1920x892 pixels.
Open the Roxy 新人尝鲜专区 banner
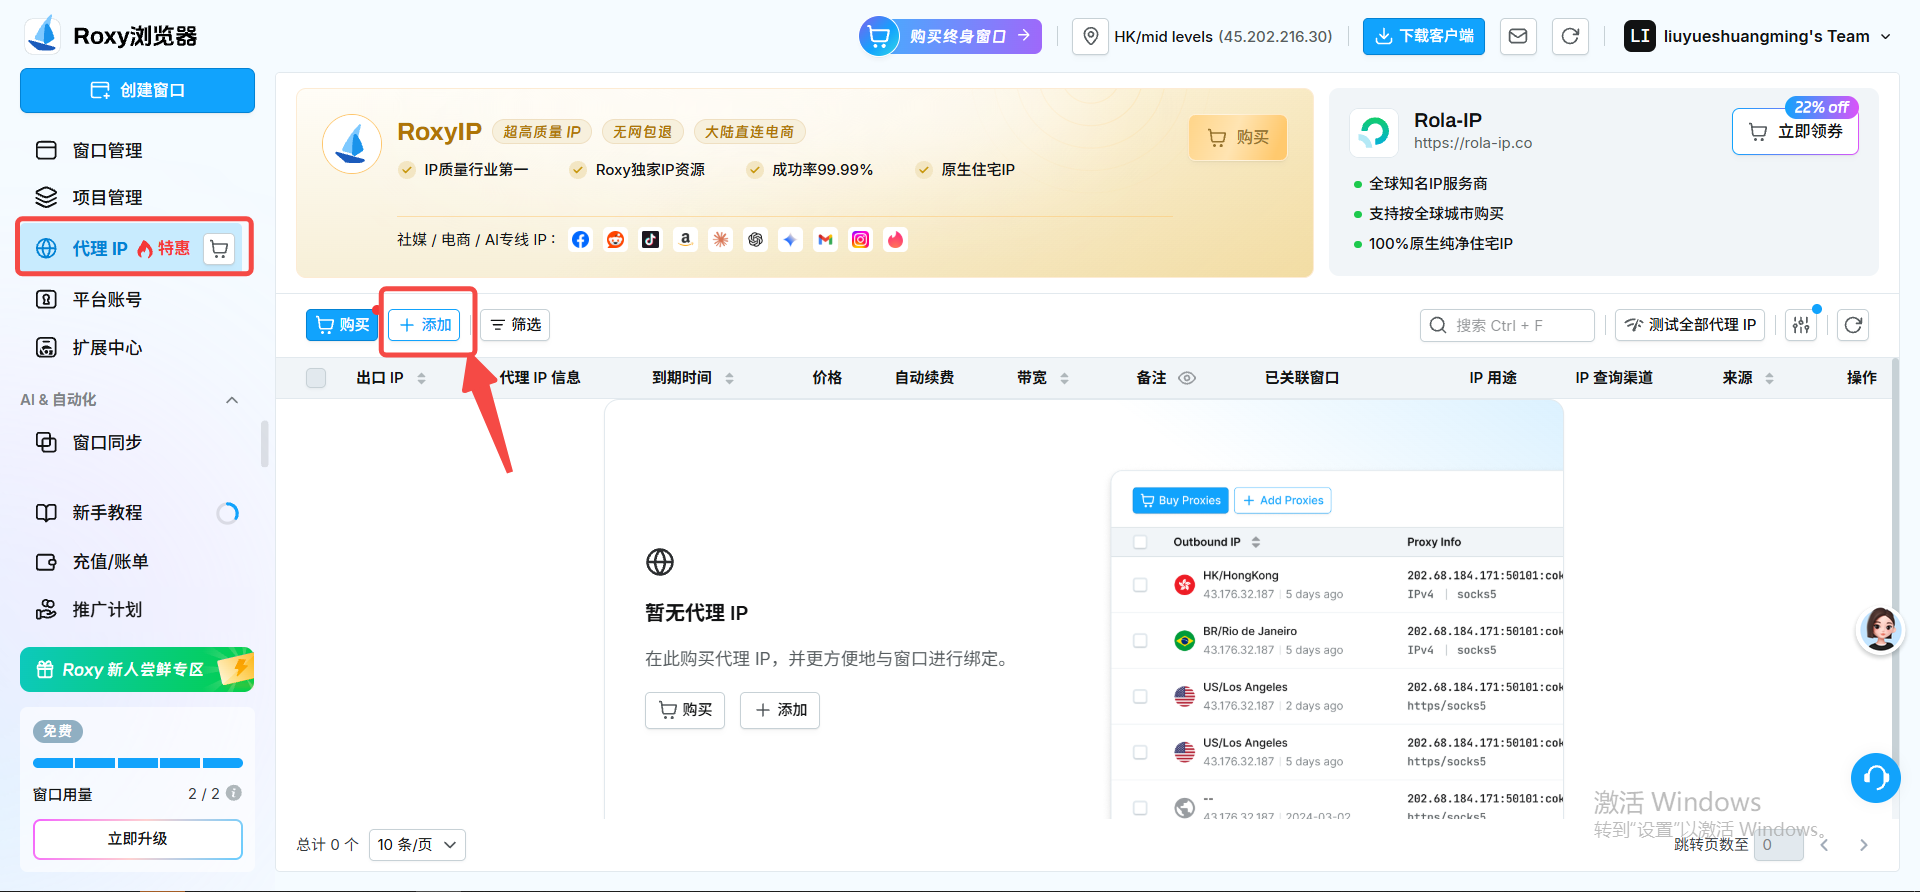(137, 670)
